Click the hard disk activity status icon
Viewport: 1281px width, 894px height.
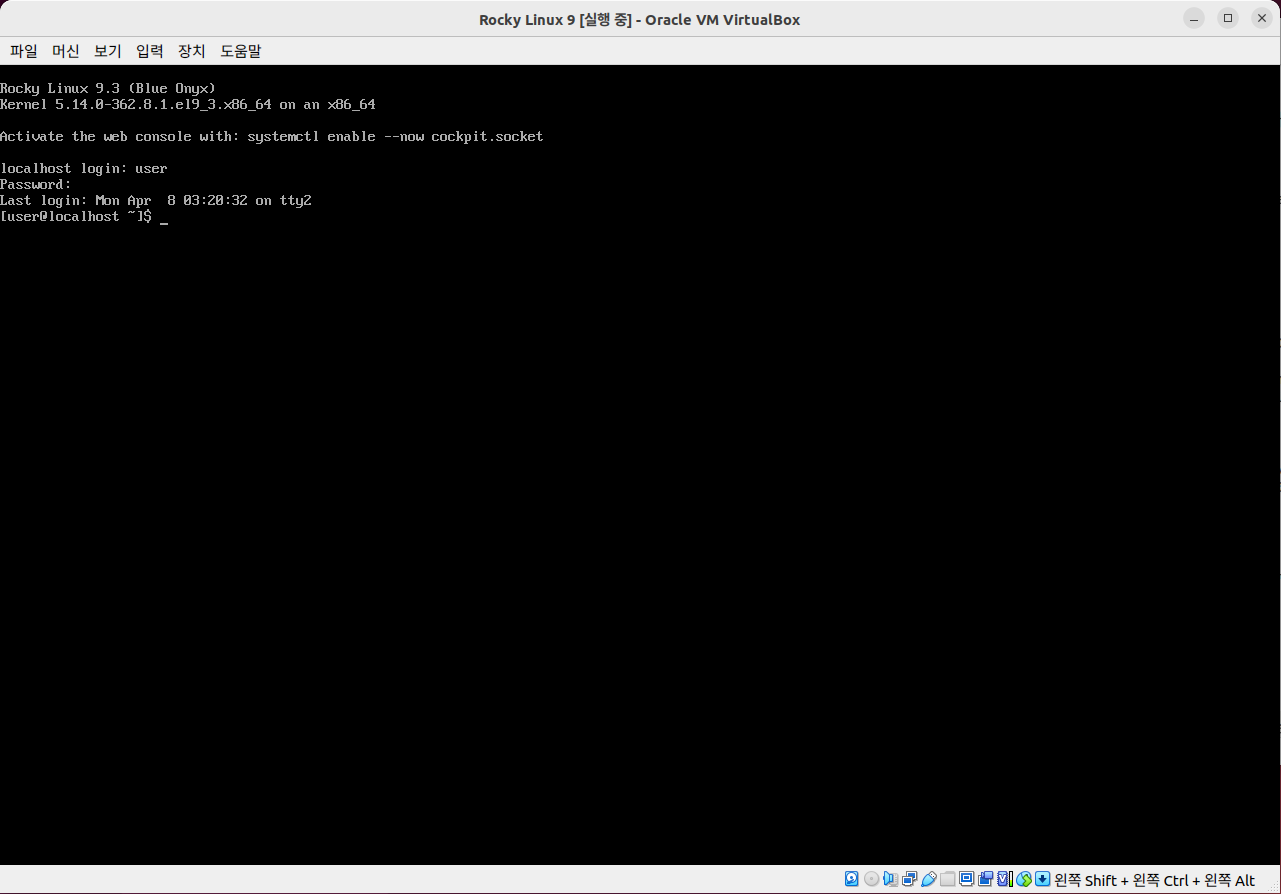coord(852,879)
